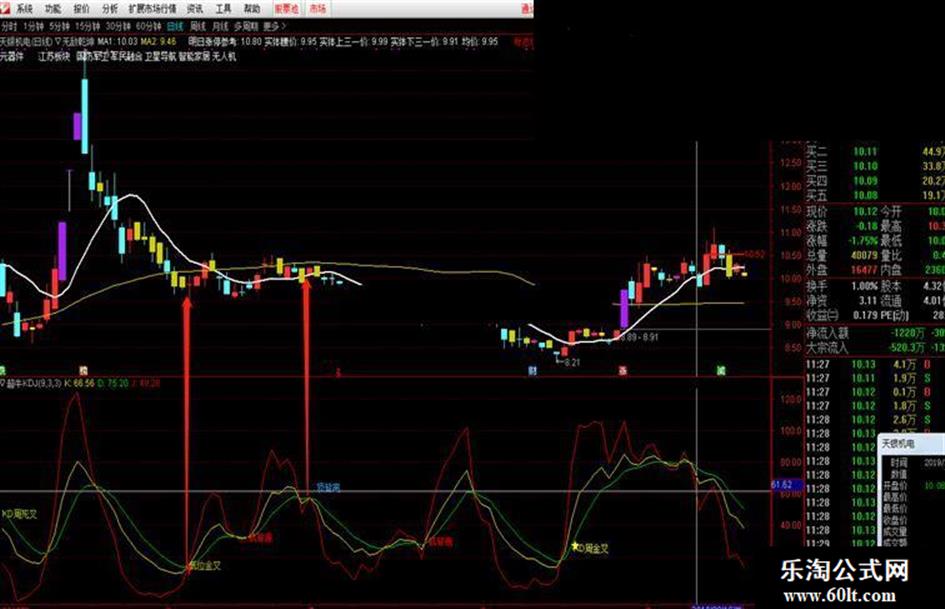Switch to the 周线 period tab
Image resolution: width=945 pixels, height=609 pixels.
[x=198, y=27]
